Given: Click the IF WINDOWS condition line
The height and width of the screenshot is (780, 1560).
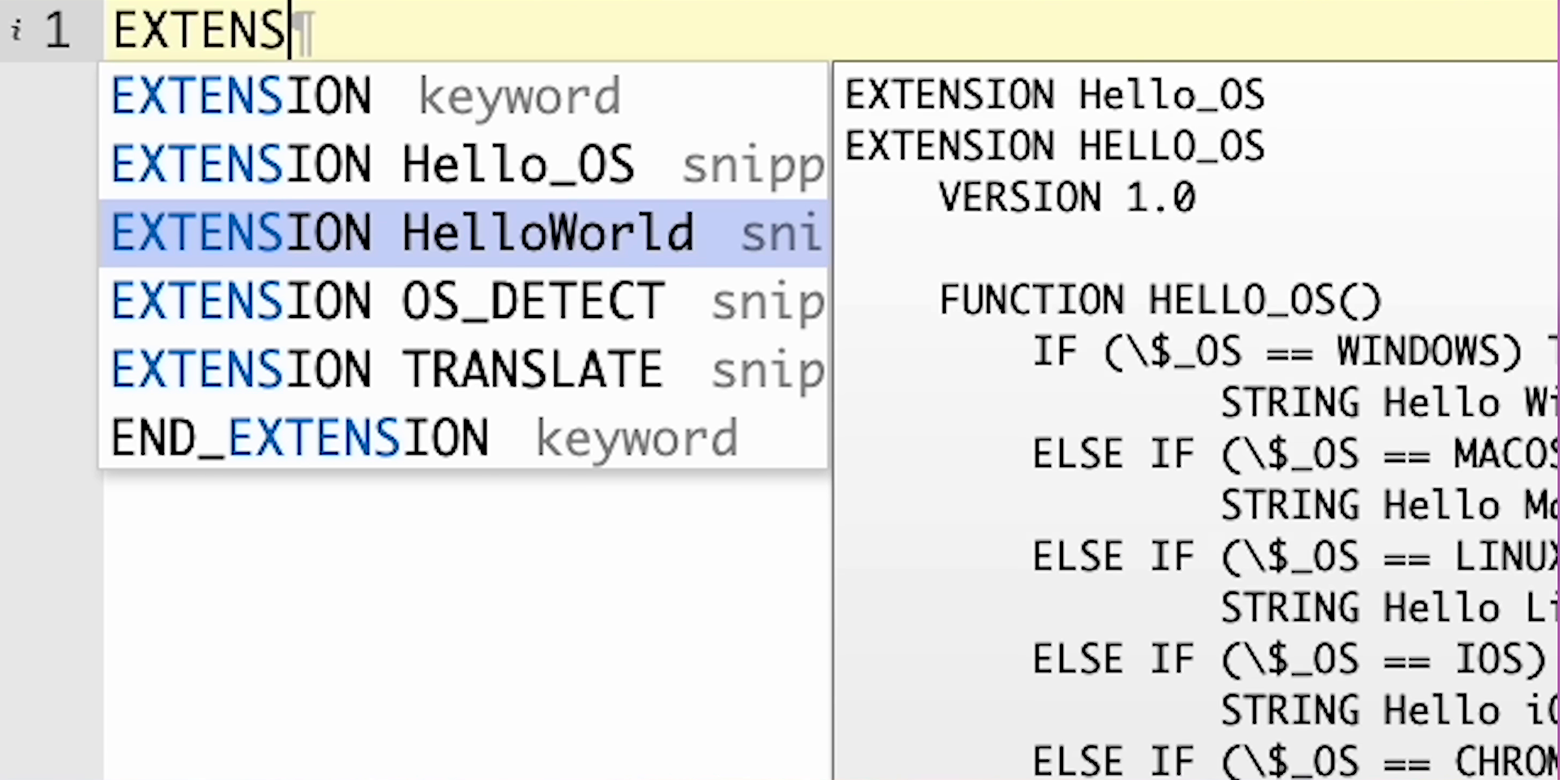Looking at the screenshot, I should click(1280, 351).
